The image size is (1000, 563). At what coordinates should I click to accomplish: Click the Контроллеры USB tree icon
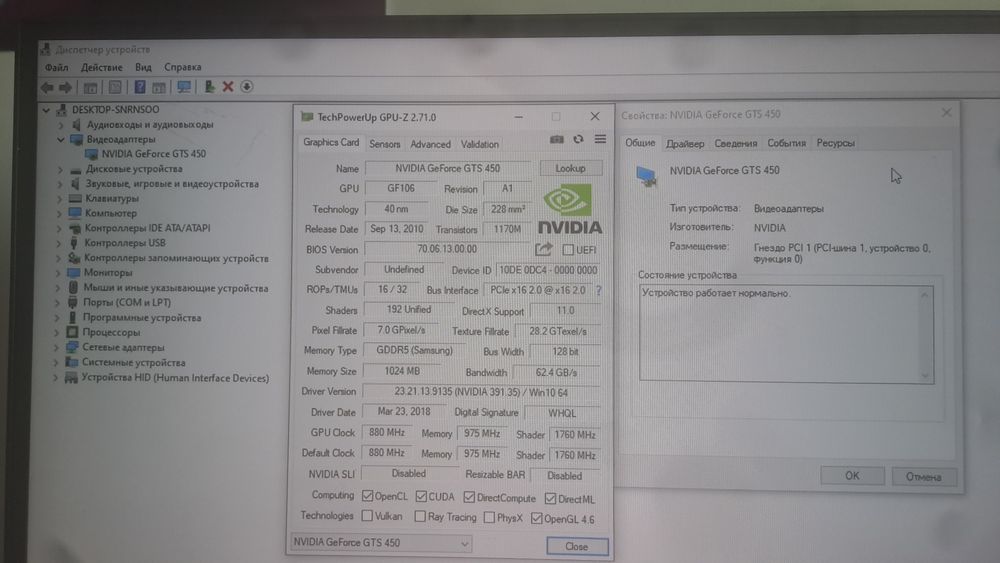73,243
